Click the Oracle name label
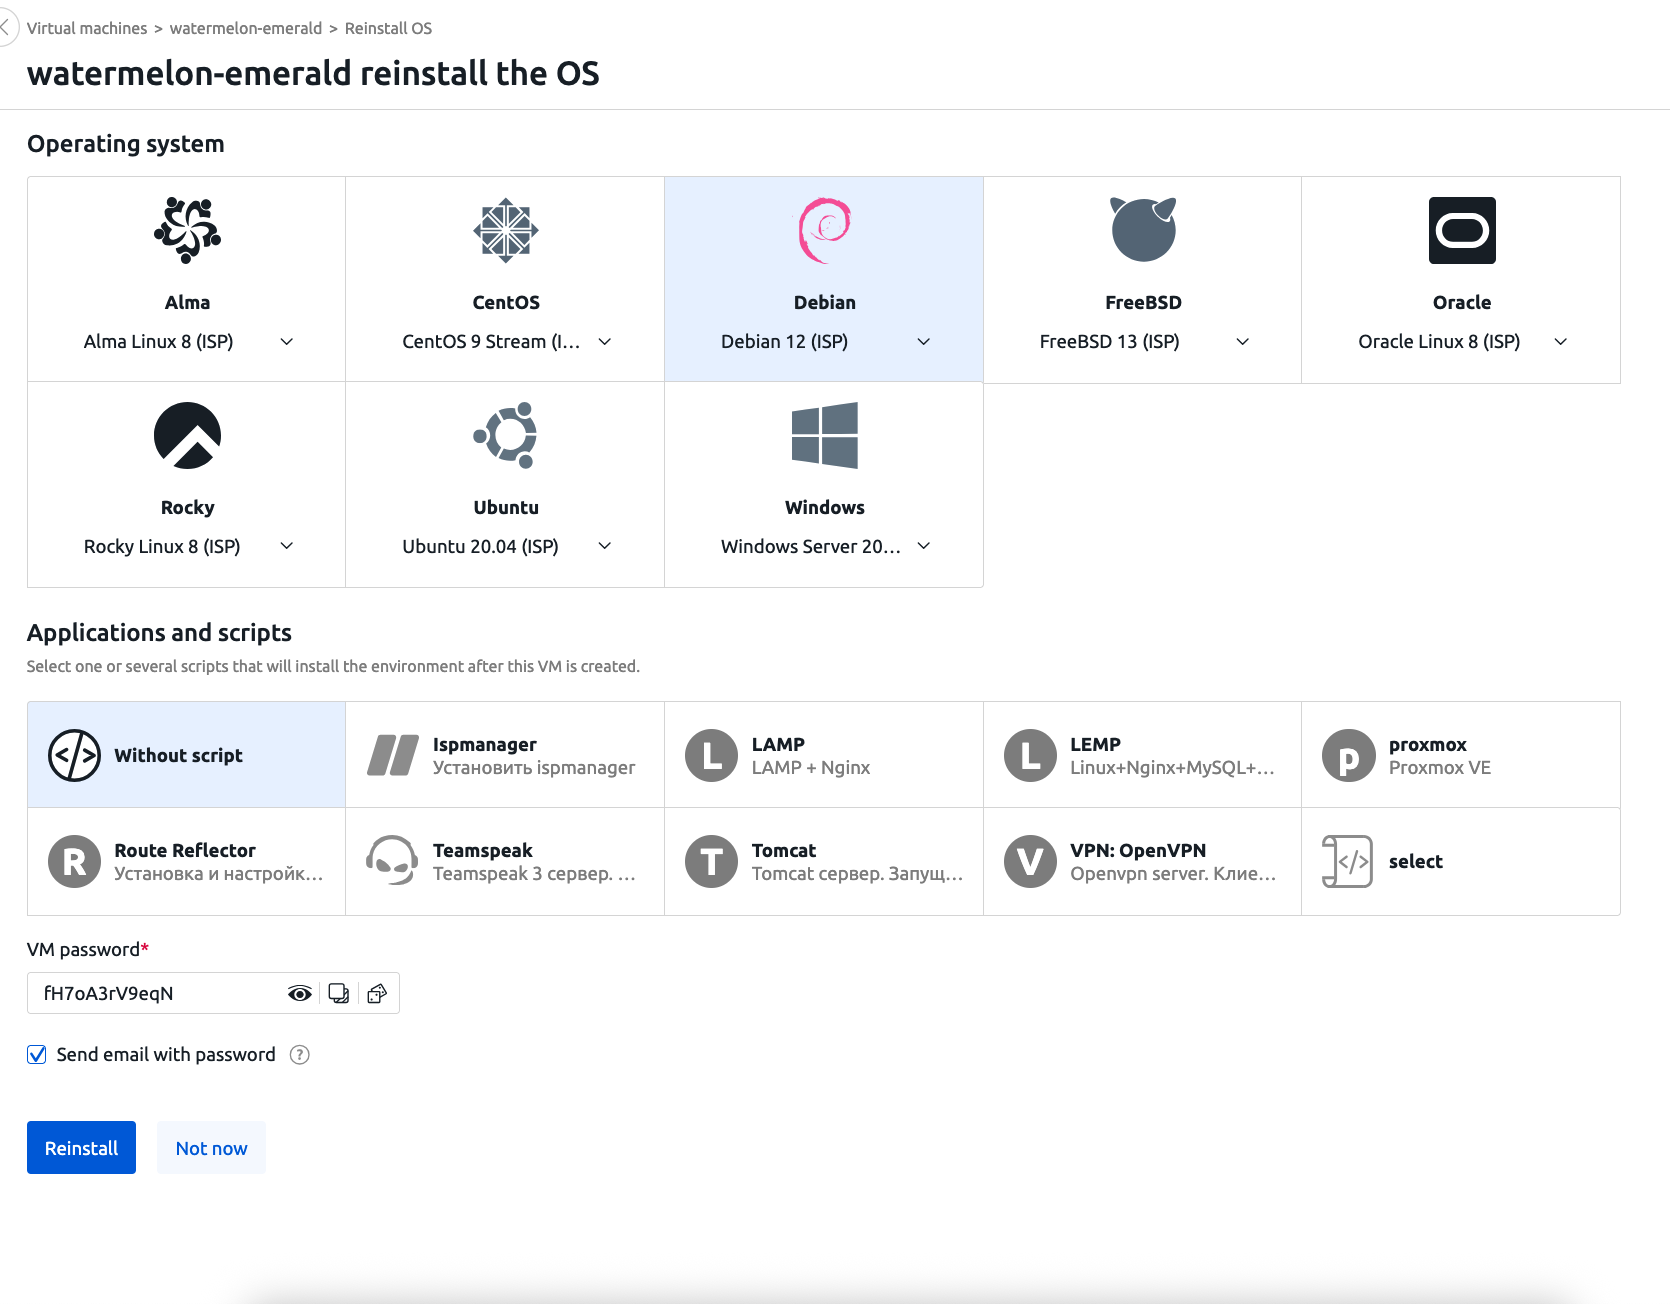This screenshot has width=1670, height=1304. pyautogui.click(x=1461, y=303)
